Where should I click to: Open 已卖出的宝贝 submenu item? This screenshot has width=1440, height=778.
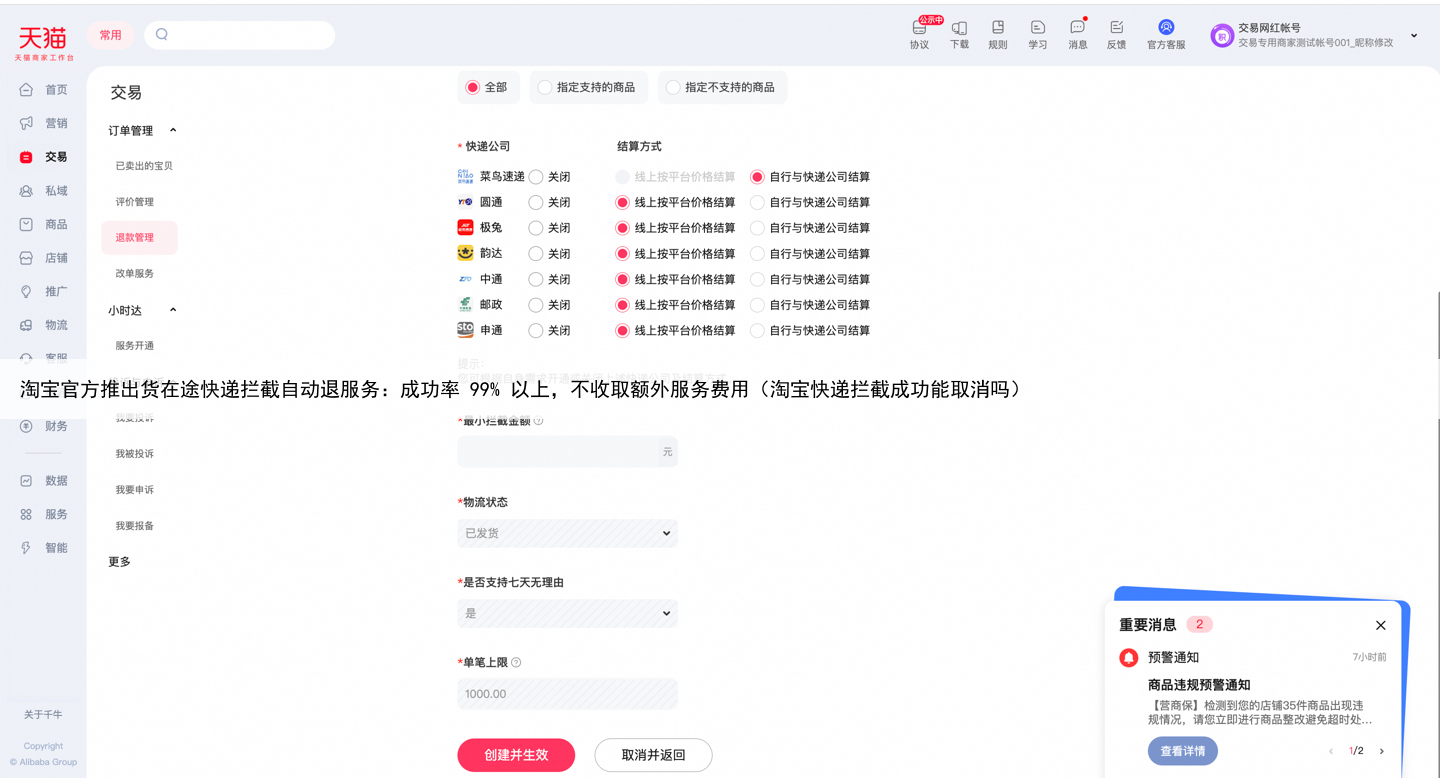tap(144, 166)
